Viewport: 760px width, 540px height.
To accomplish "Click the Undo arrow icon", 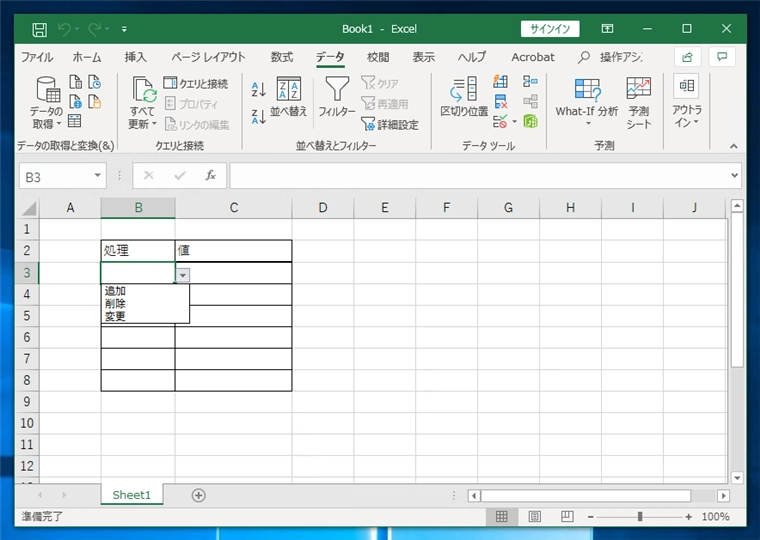I will pyautogui.click(x=64, y=29).
